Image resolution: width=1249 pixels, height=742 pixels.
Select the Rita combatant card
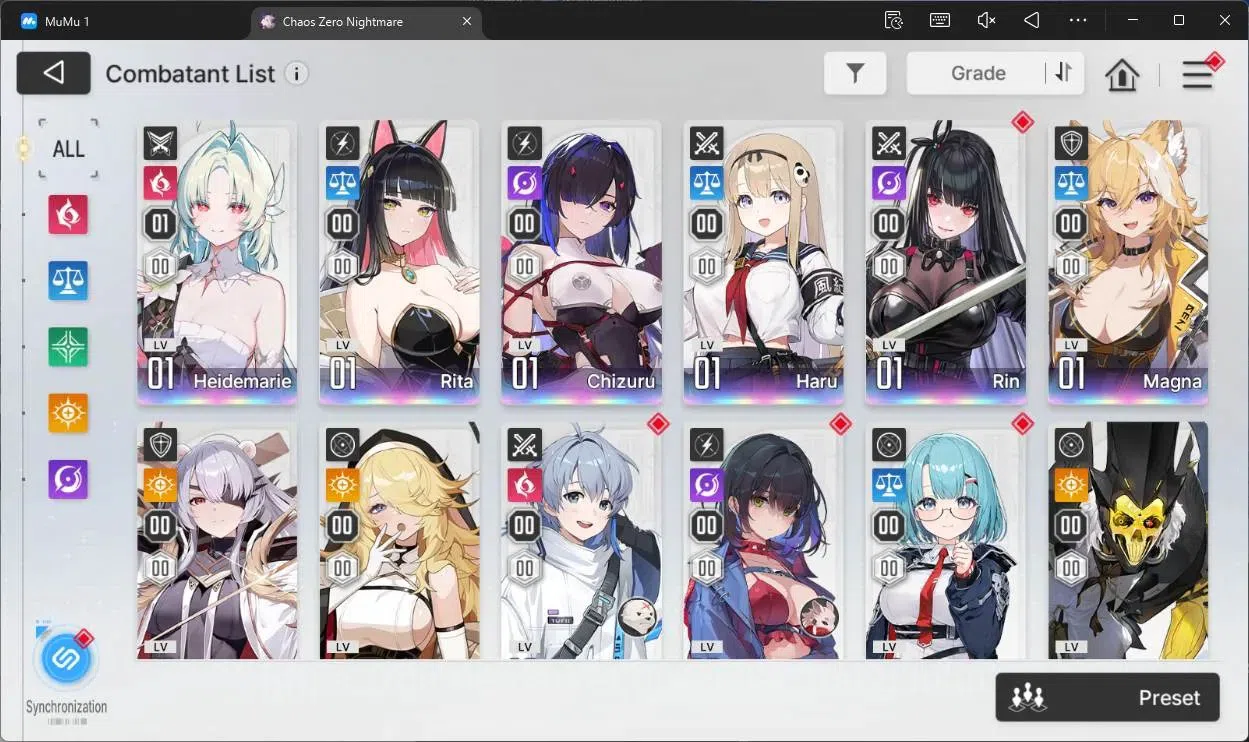399,263
